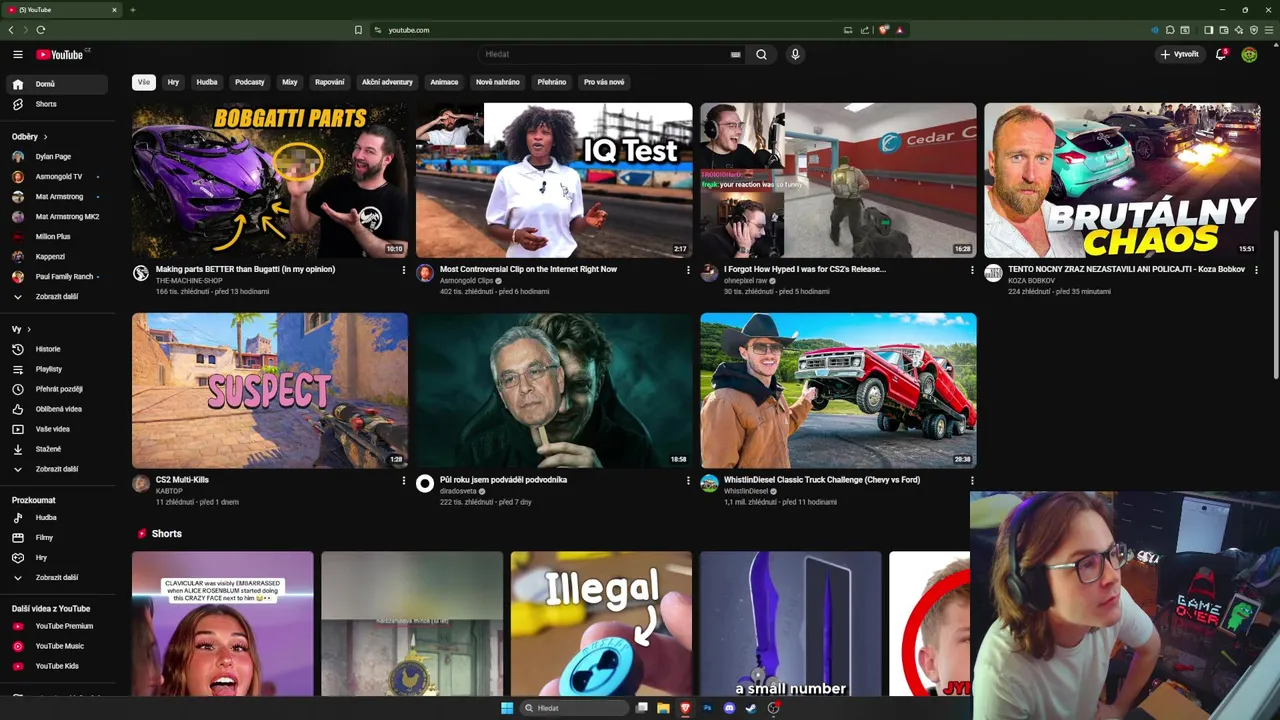The image size is (1280, 720).
Task: Open Filmy under Prozkoumat
Action: (x=56, y=537)
